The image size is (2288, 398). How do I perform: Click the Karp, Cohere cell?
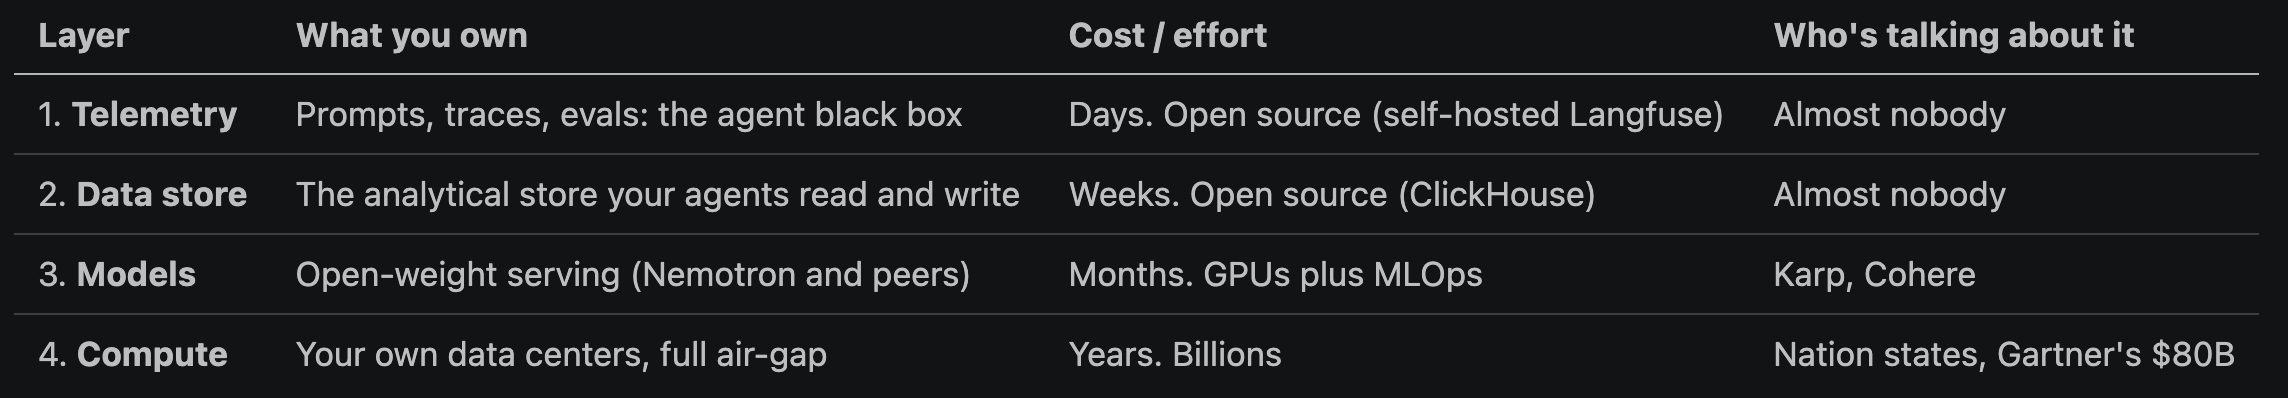click(1874, 274)
